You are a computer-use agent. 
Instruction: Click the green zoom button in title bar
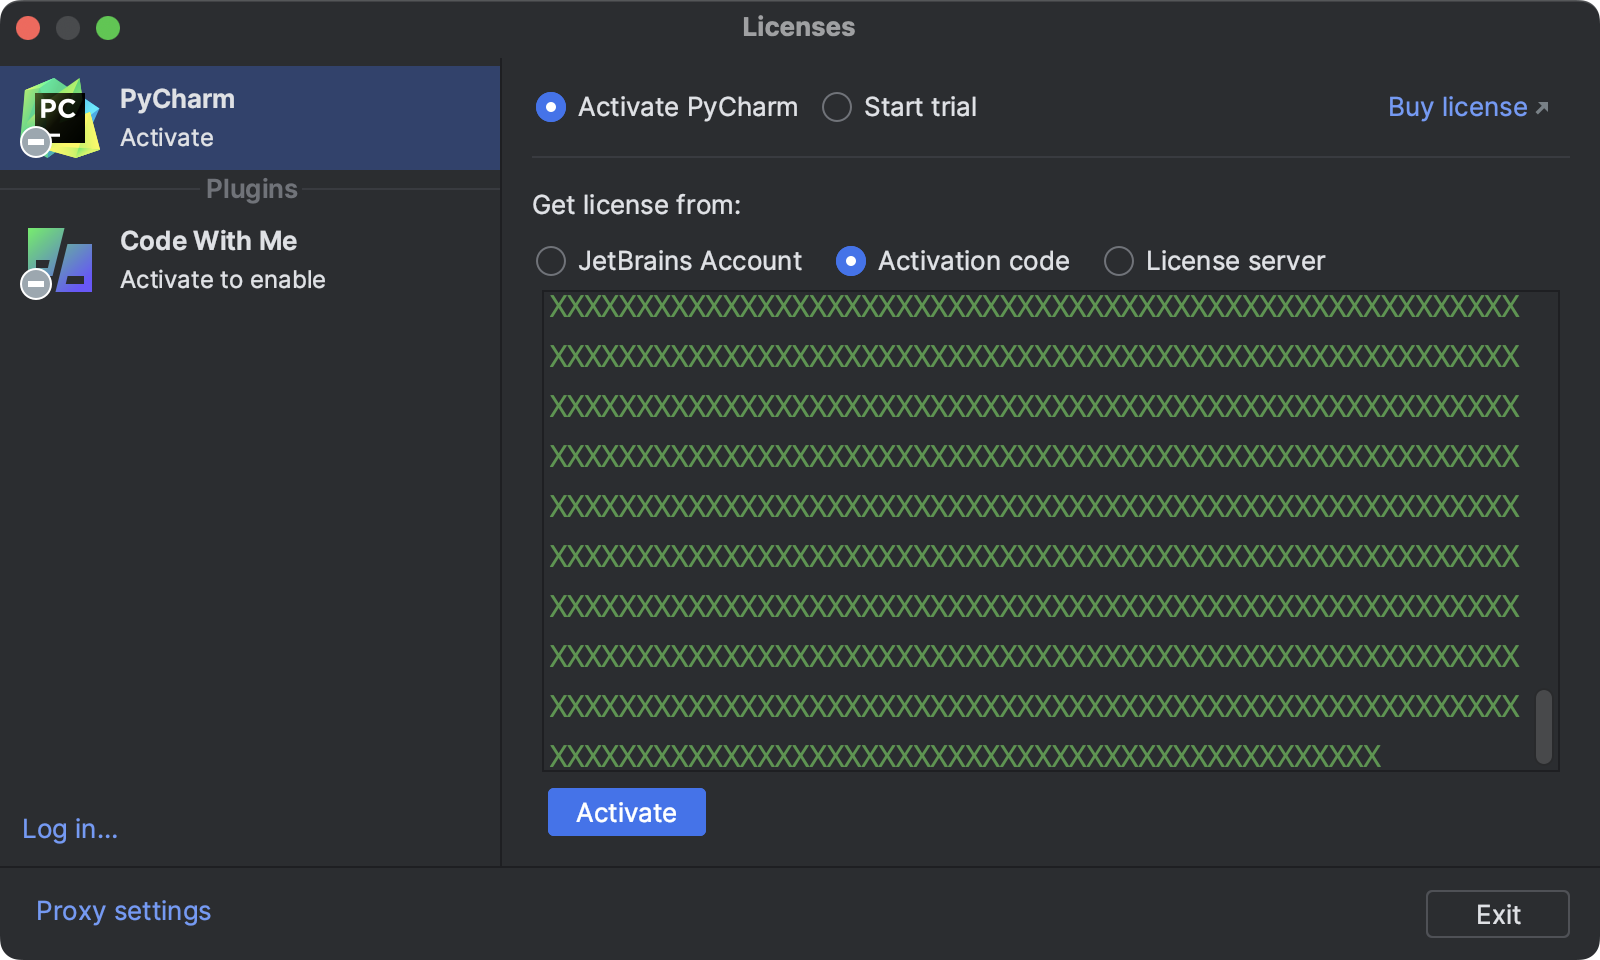point(109,28)
